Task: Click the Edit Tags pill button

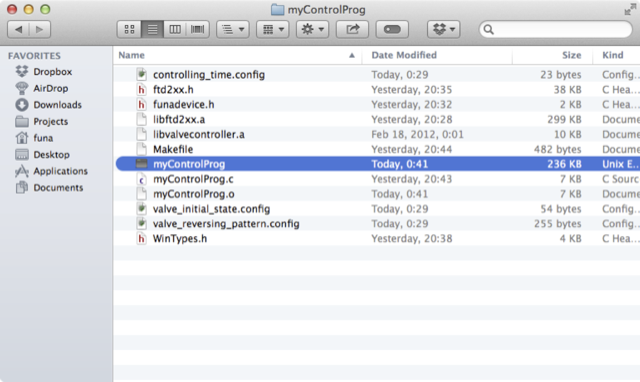Action: [x=392, y=29]
